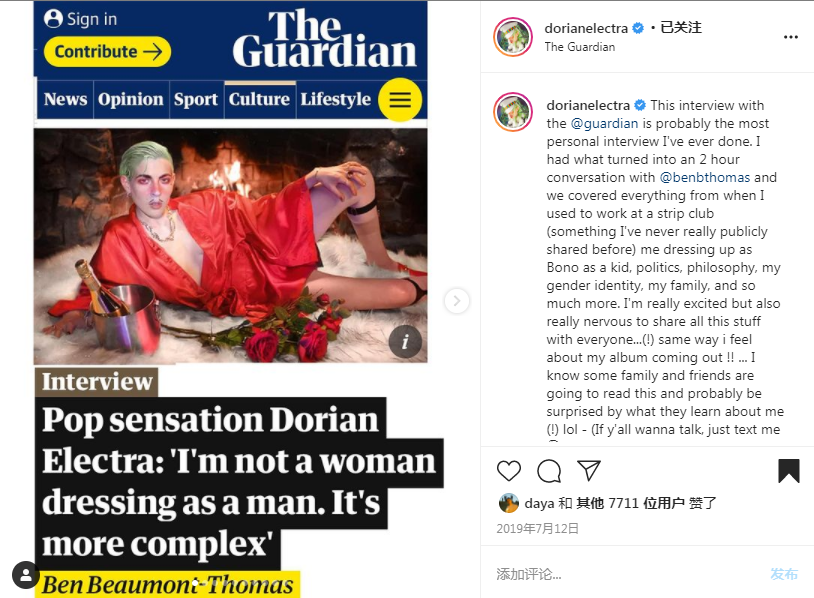The height and width of the screenshot is (598, 814).
Task: Open dorianelectra's profile picture in header
Action: (513, 37)
